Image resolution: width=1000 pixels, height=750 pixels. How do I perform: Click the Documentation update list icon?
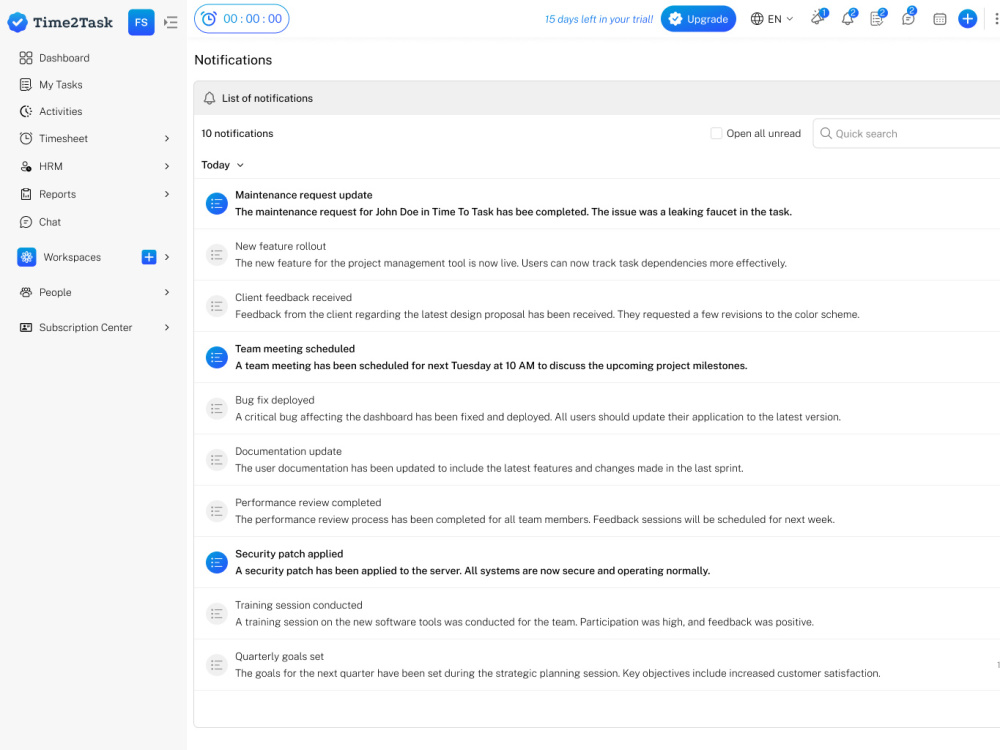click(x=217, y=460)
